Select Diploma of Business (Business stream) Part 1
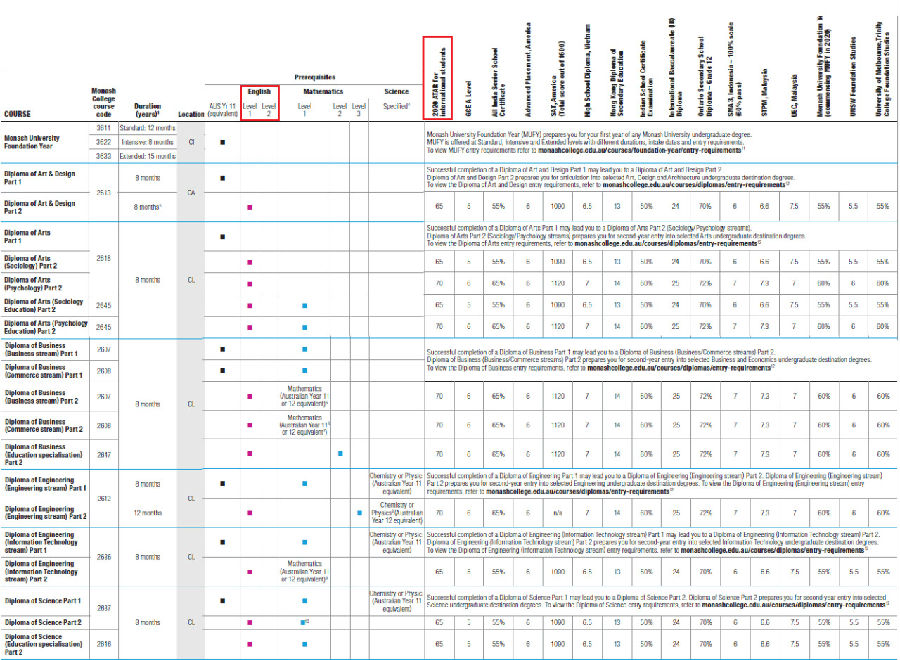This screenshot has height=660, width=900. click(x=41, y=350)
